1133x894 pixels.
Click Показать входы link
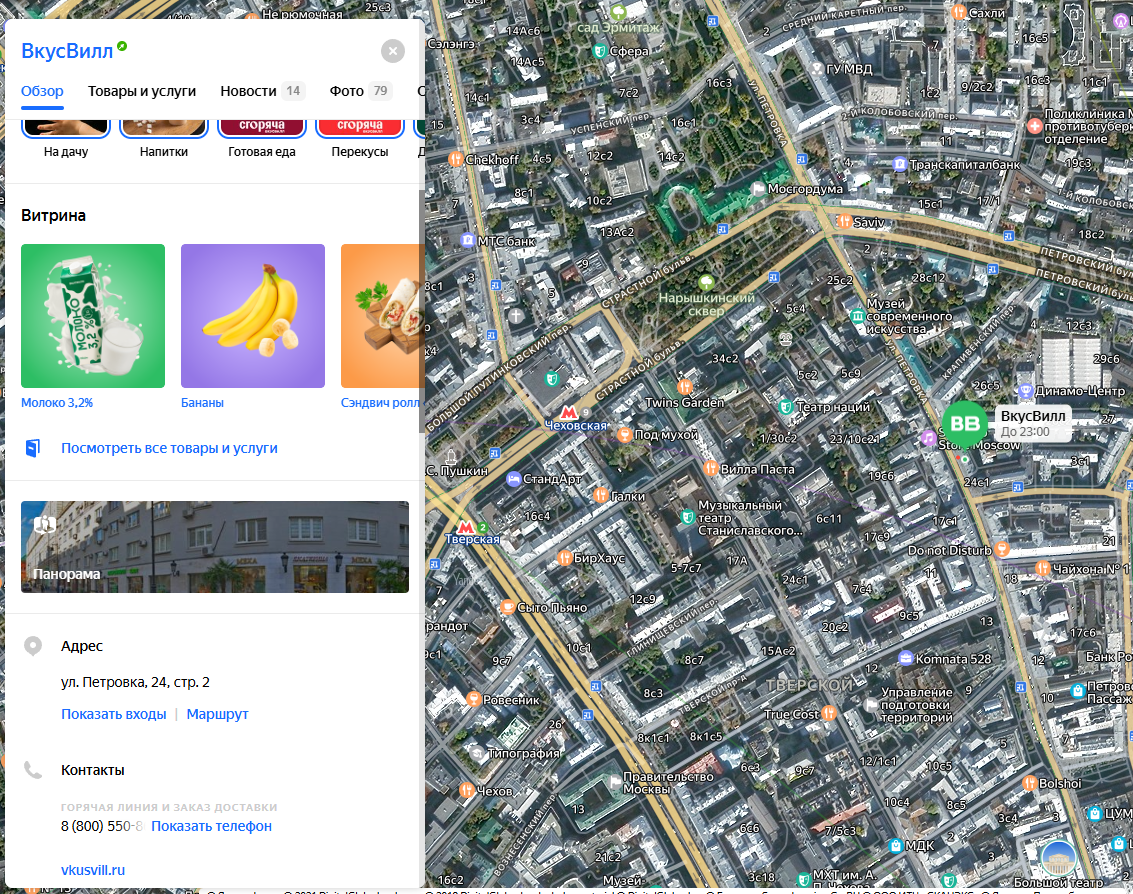(x=113, y=714)
